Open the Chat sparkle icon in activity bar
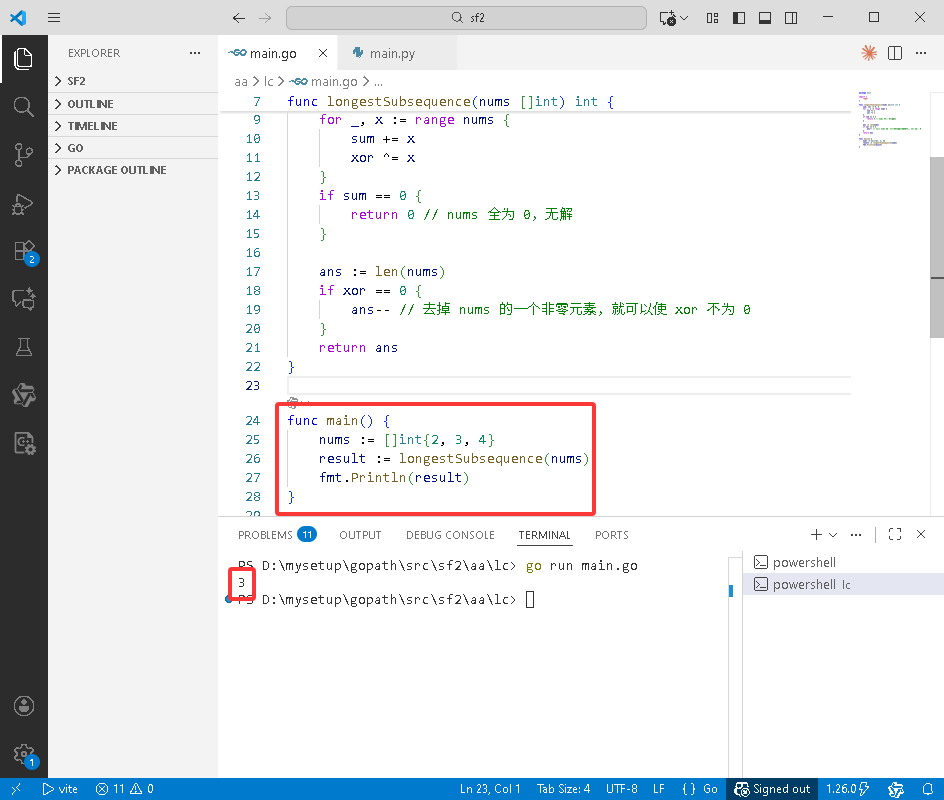944x800 pixels. point(23,299)
